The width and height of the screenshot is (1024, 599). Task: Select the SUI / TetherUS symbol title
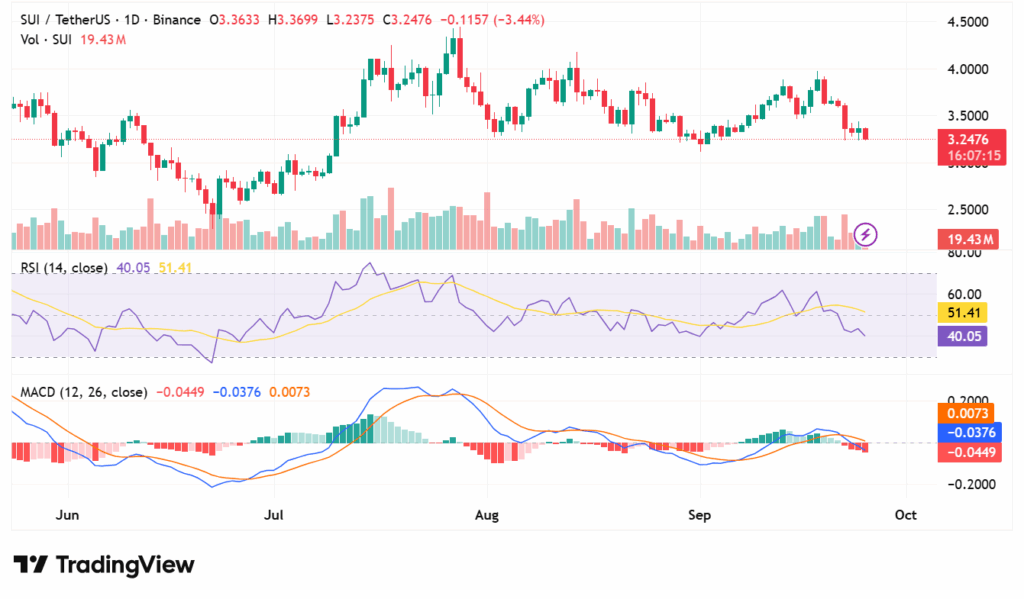[65, 20]
